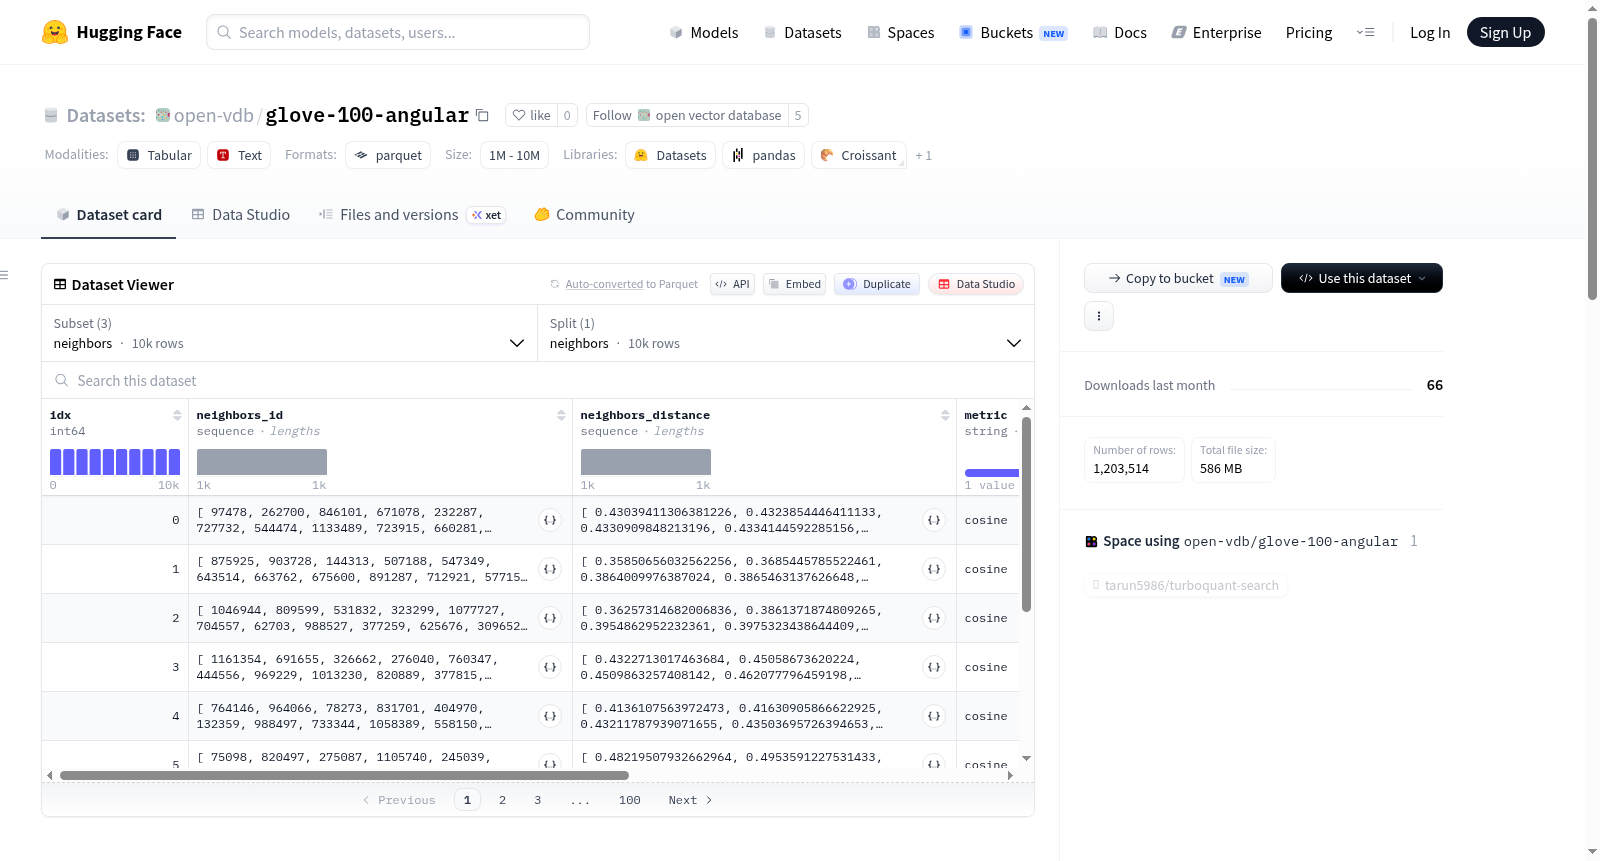Open the Models nav item
1600x861 pixels.
704,32
